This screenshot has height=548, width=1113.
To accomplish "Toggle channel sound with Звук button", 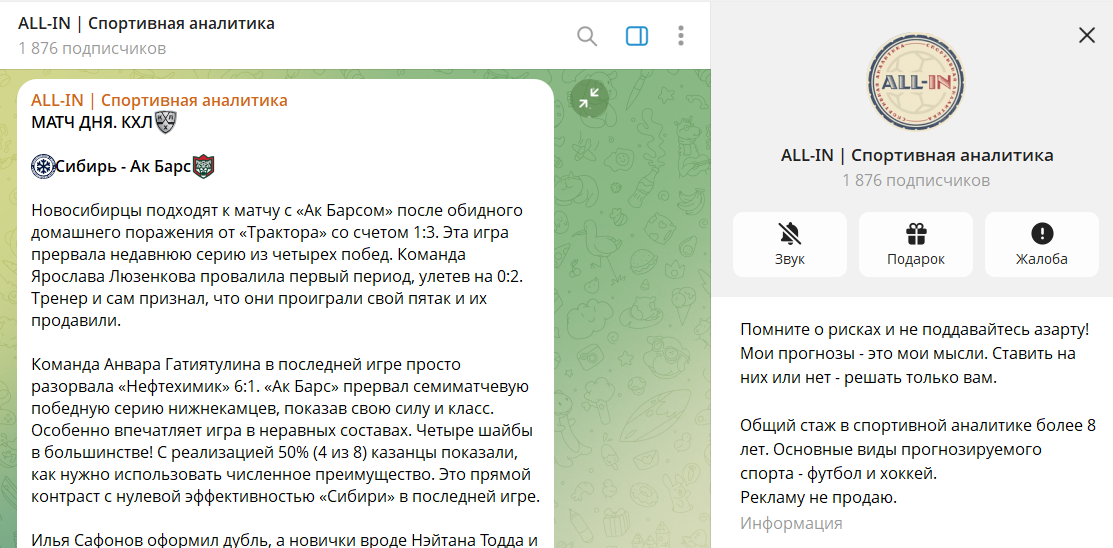I will 789,244.
